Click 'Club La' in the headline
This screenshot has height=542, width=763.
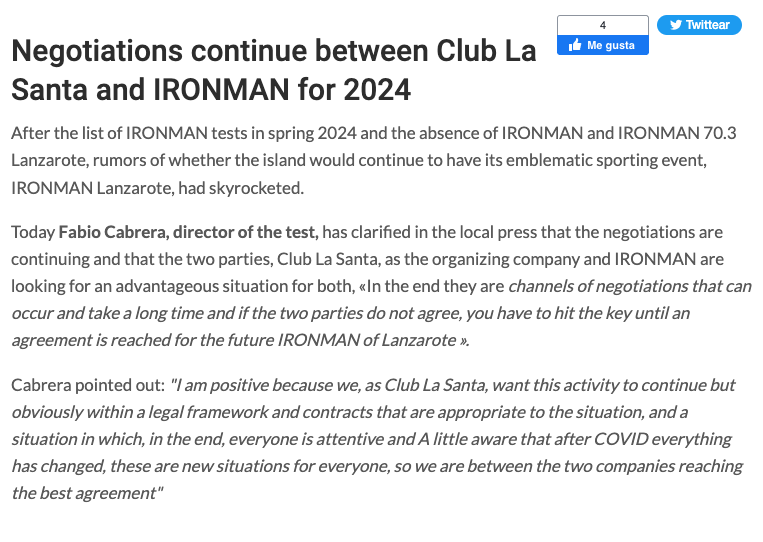(x=486, y=51)
